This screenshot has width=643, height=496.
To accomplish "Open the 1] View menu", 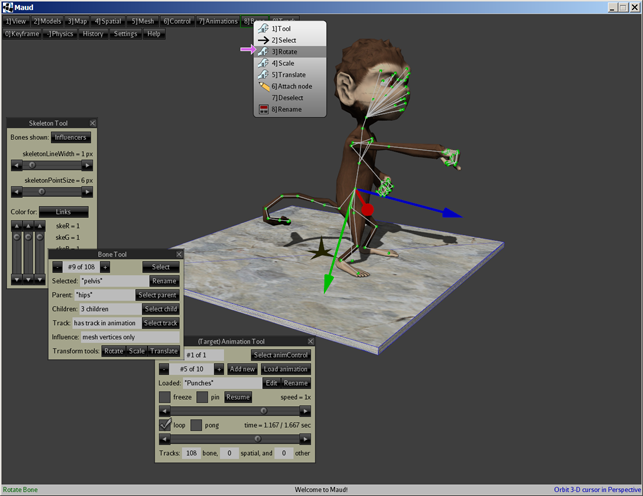I will [16, 21].
